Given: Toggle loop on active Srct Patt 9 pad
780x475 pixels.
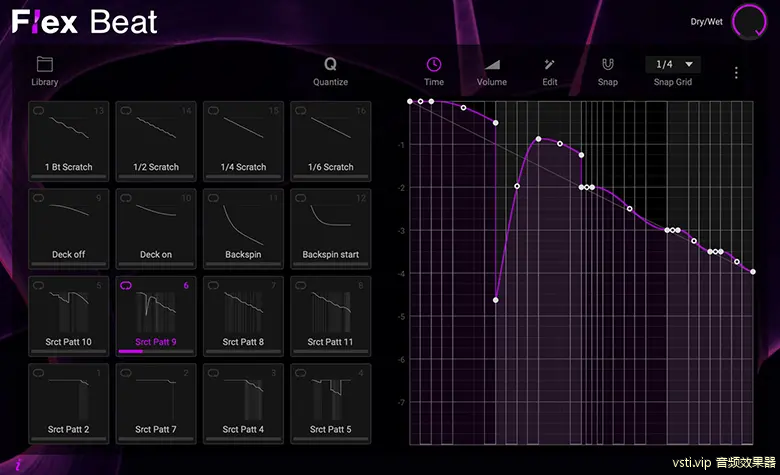Looking at the screenshot, I should (x=126, y=285).
